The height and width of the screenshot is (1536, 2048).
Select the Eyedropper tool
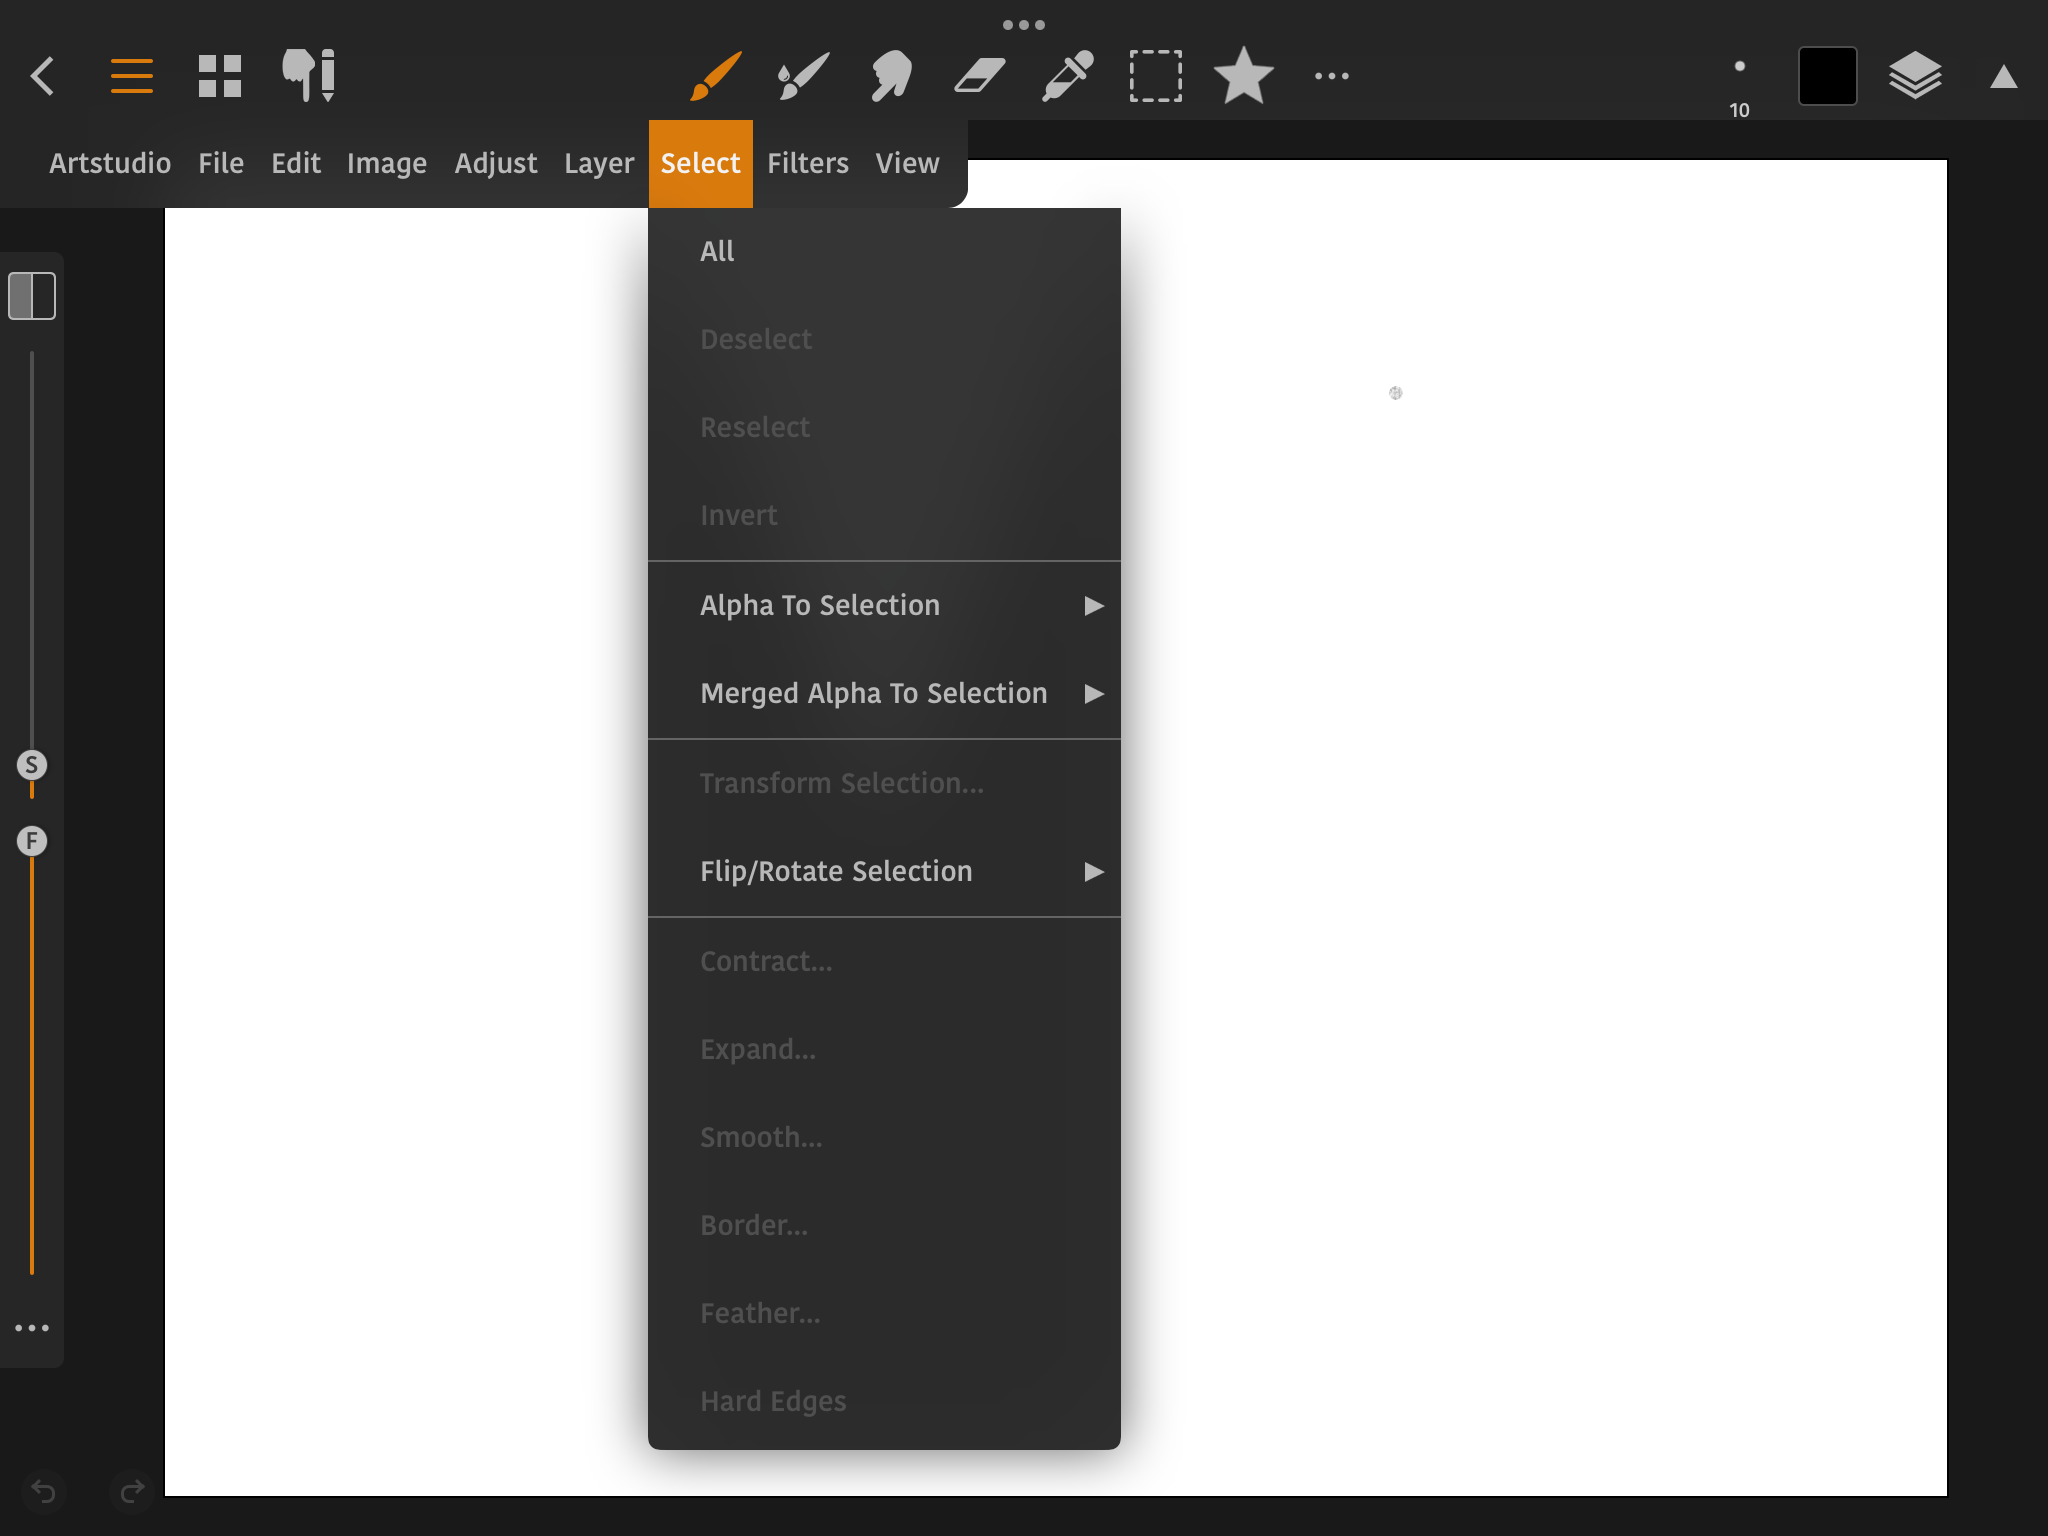[x=1067, y=76]
